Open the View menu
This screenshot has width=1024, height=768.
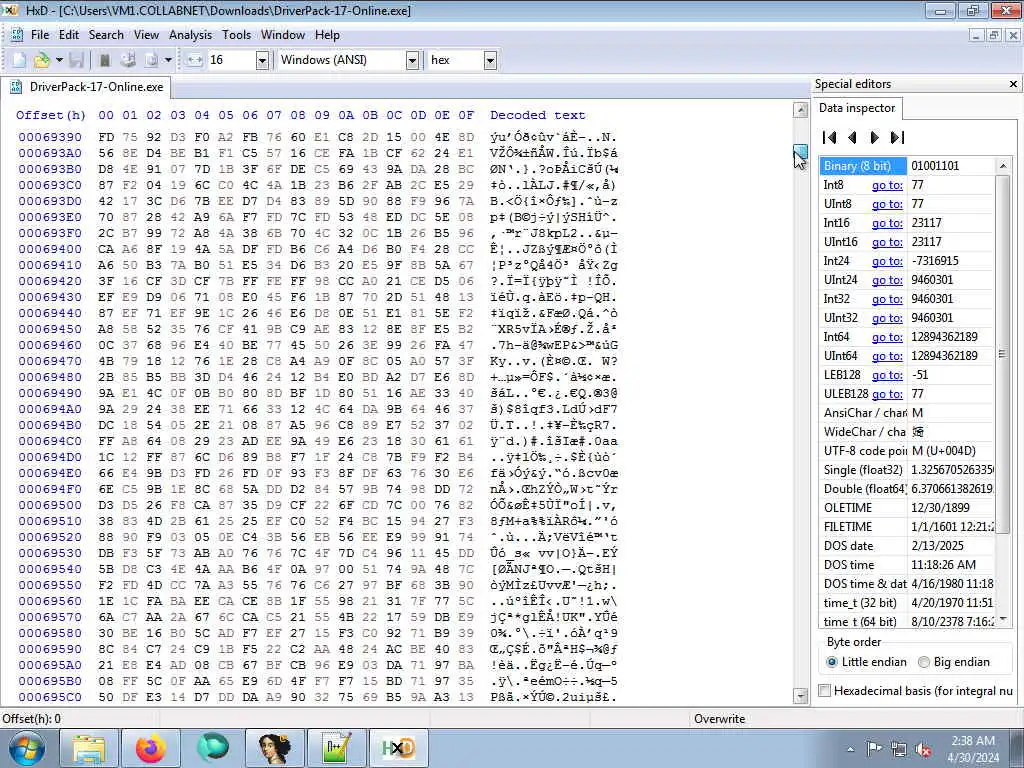[146, 35]
